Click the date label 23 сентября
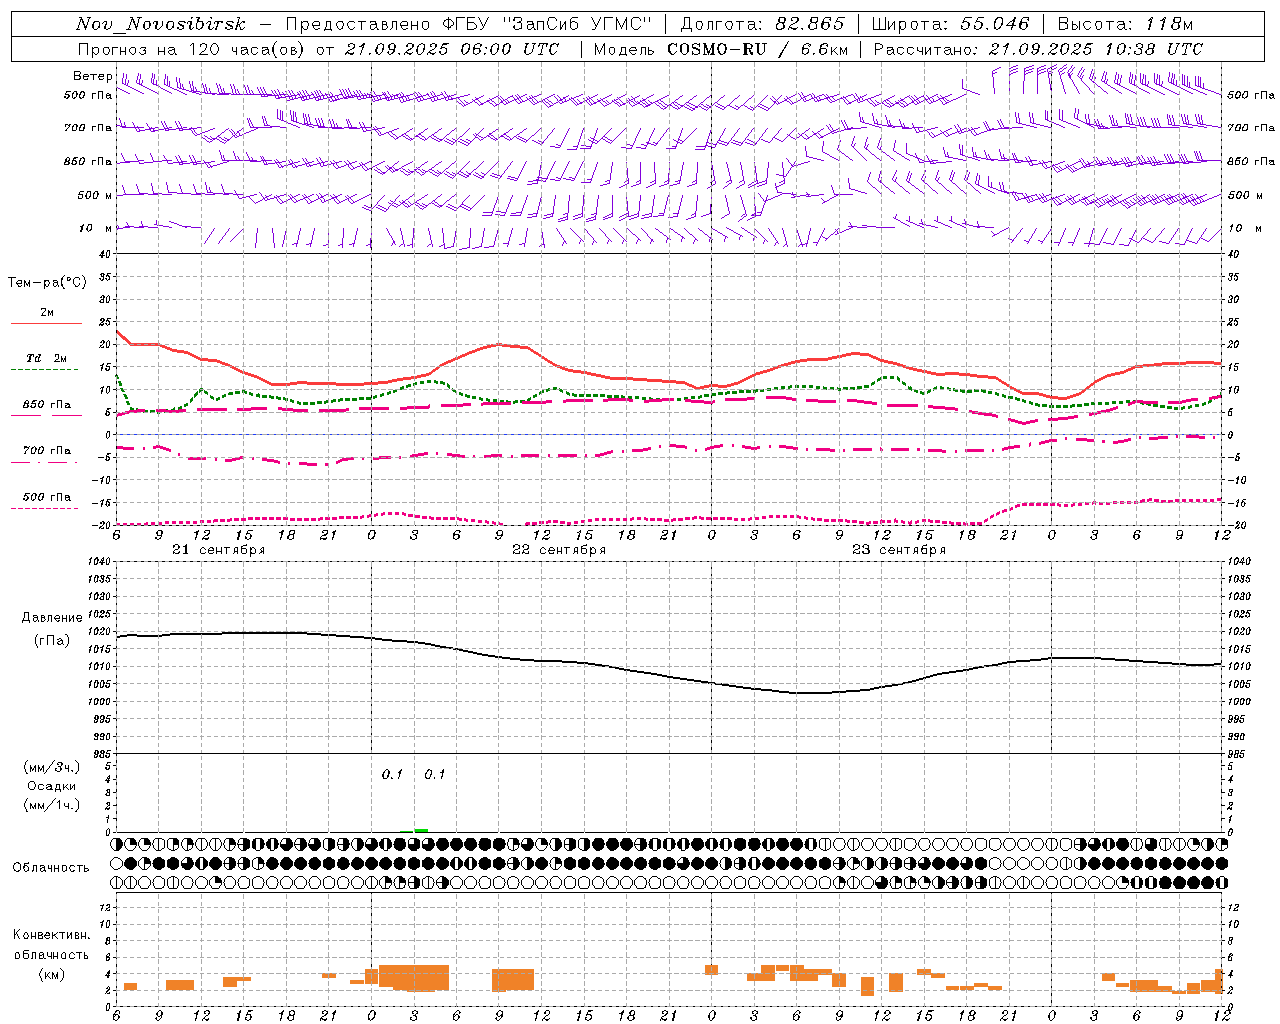This screenshot has height=1024, width=1280. pyautogui.click(x=899, y=550)
